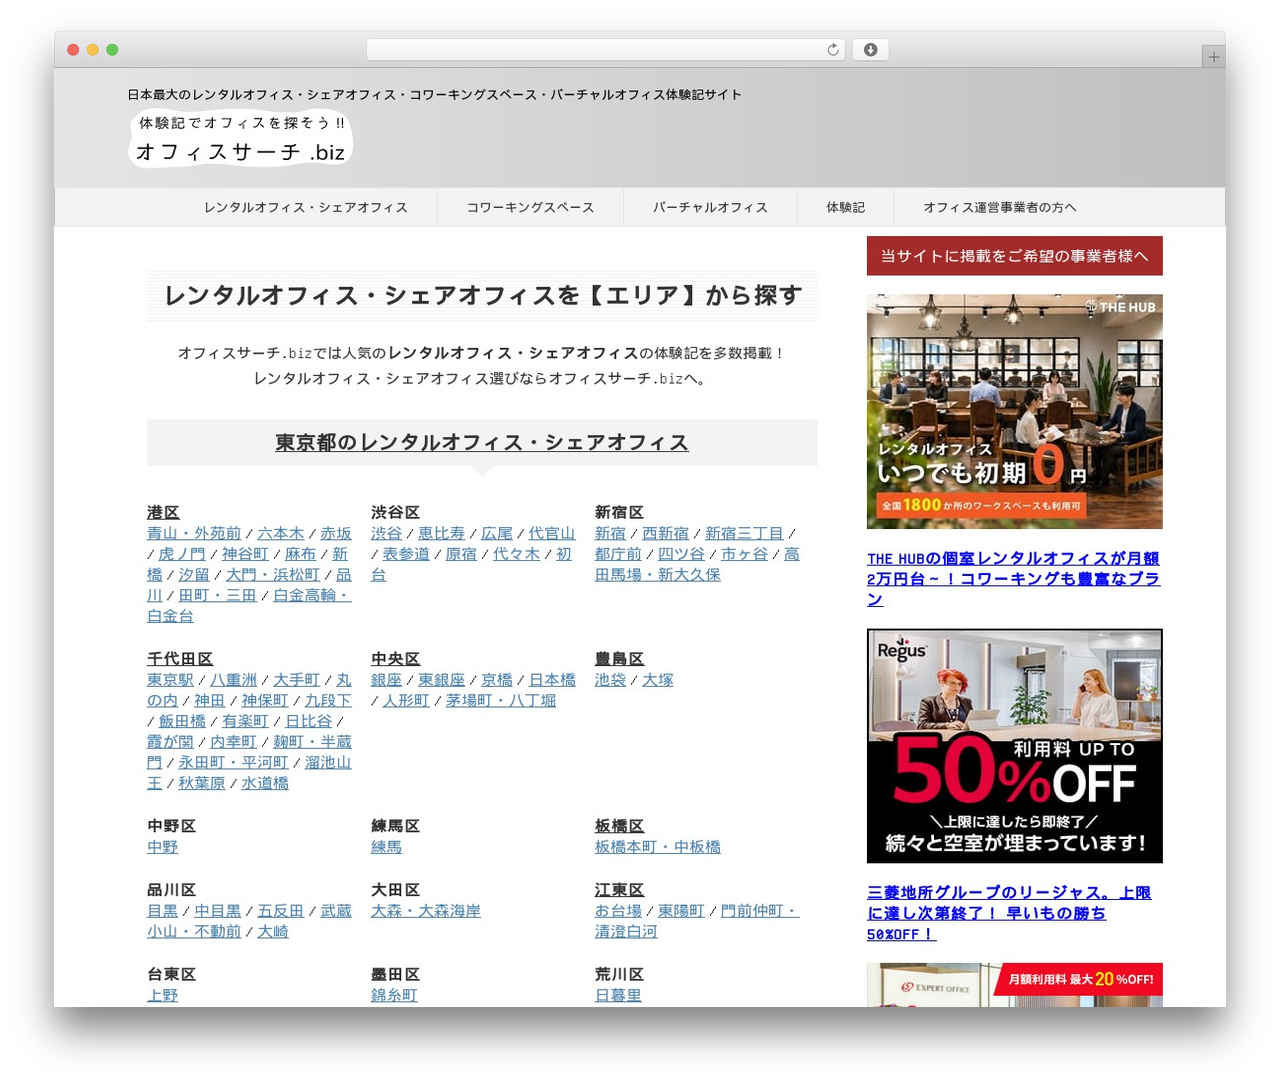Open the 銀座 area link
The height and width of the screenshot is (1084, 1280).
[386, 680]
